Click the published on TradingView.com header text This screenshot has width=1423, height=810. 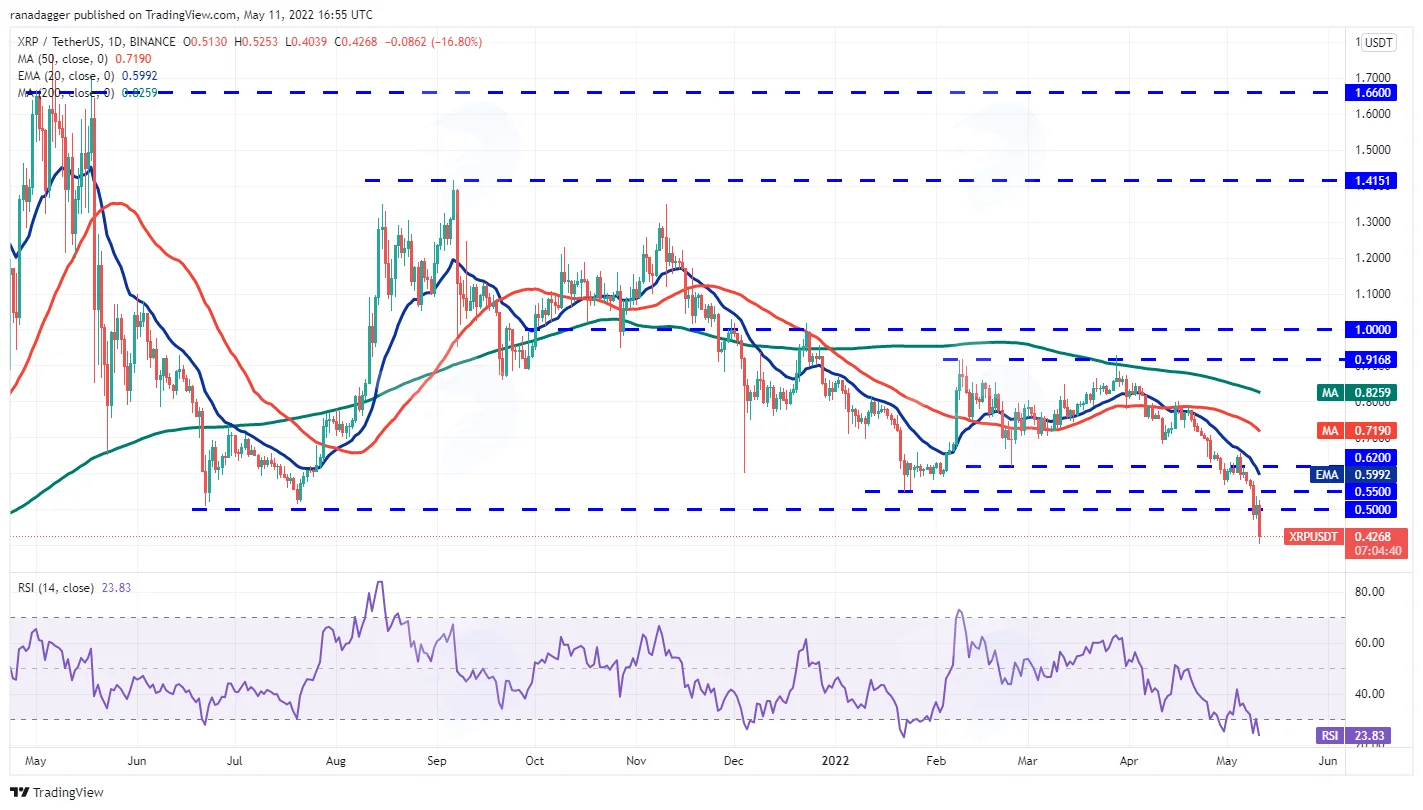point(192,15)
